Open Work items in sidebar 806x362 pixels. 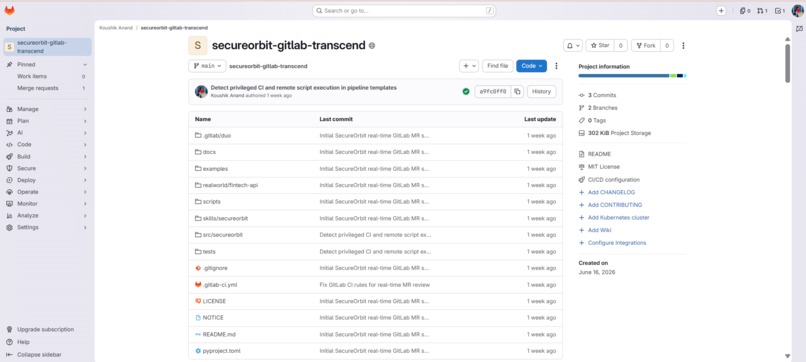[47, 77]
